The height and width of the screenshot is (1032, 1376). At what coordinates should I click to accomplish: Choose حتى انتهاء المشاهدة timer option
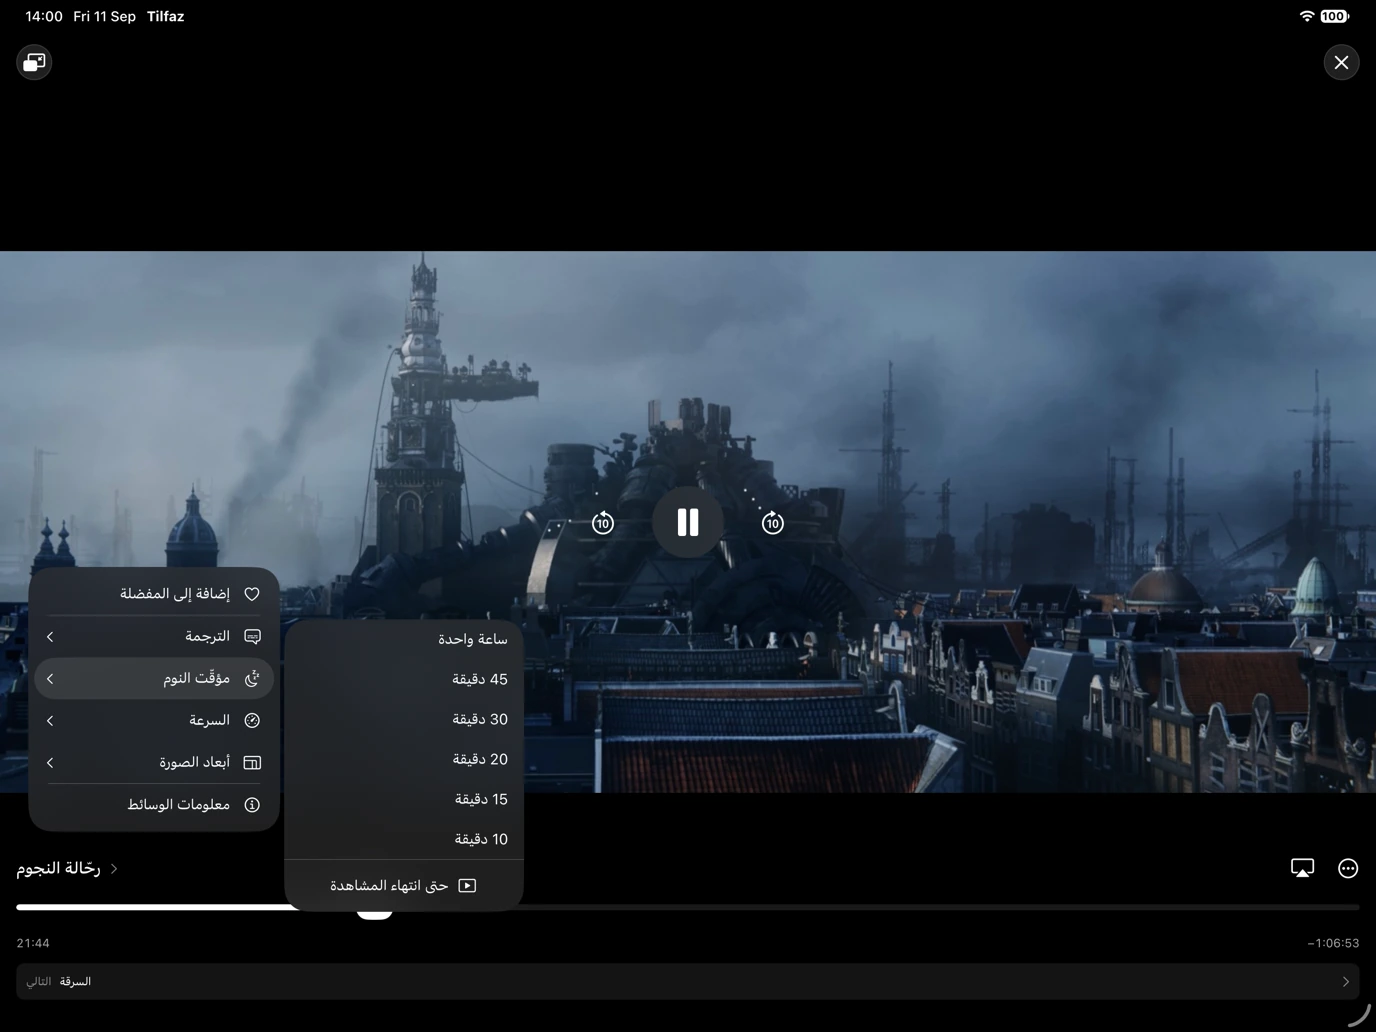[x=404, y=885]
